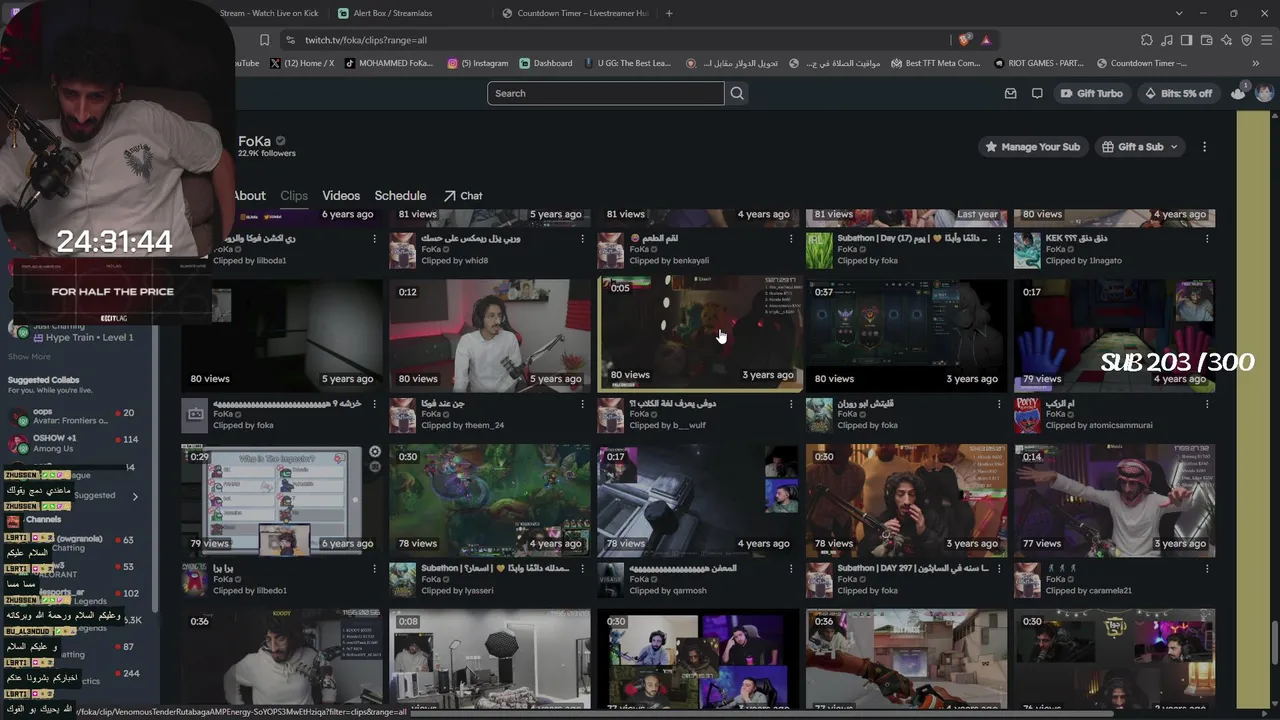The height and width of the screenshot is (720, 1280).
Task: Click Show More in the sidebar
Action: [29, 357]
